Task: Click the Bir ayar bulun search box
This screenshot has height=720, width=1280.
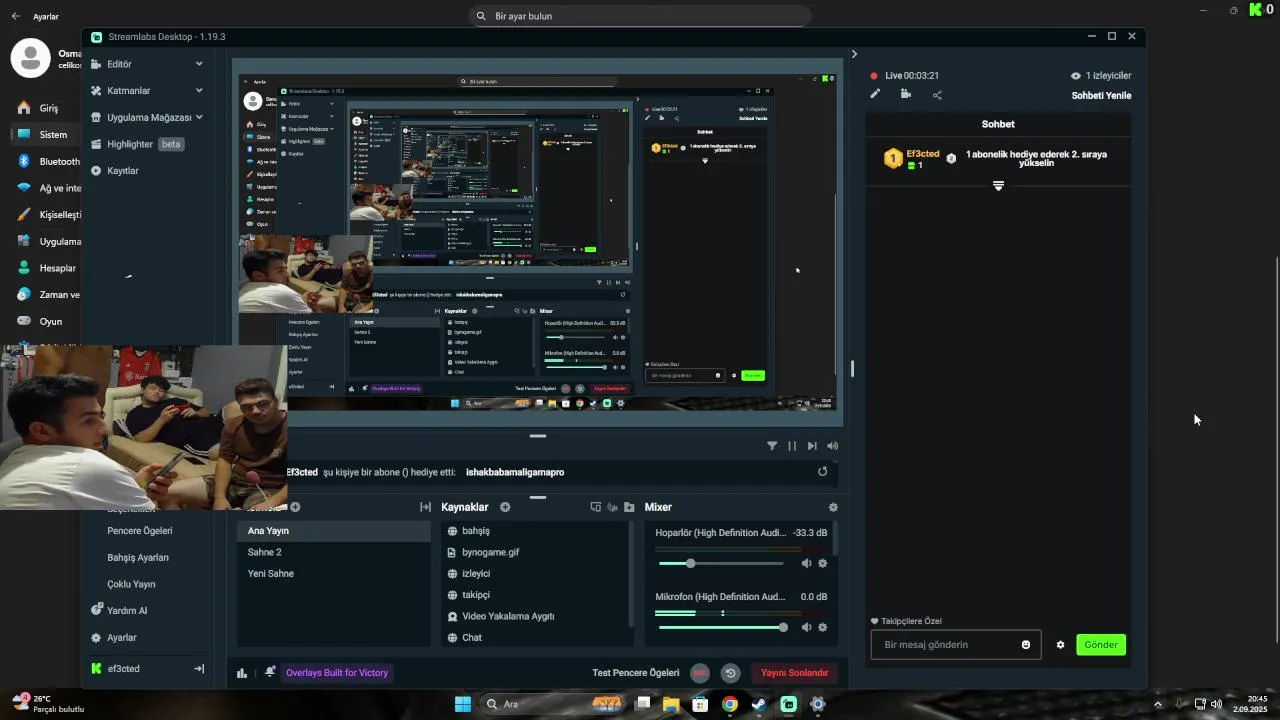Action: (x=640, y=16)
